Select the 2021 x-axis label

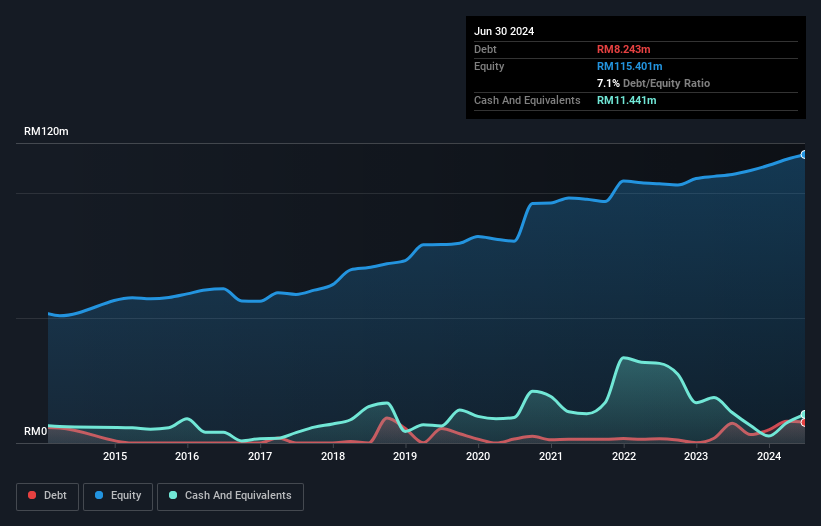coord(551,456)
